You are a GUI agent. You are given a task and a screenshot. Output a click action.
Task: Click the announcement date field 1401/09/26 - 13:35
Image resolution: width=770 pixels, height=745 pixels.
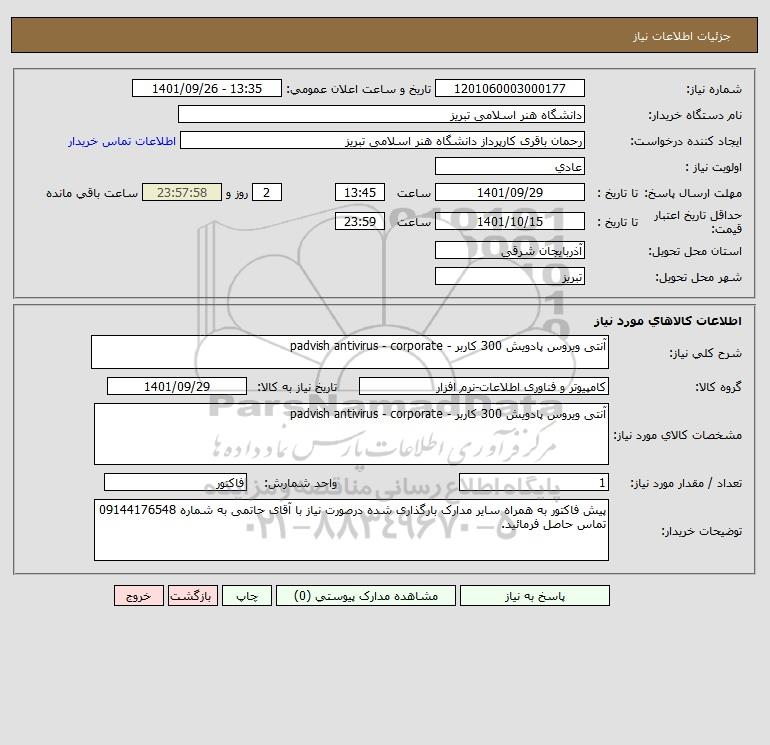[207, 88]
